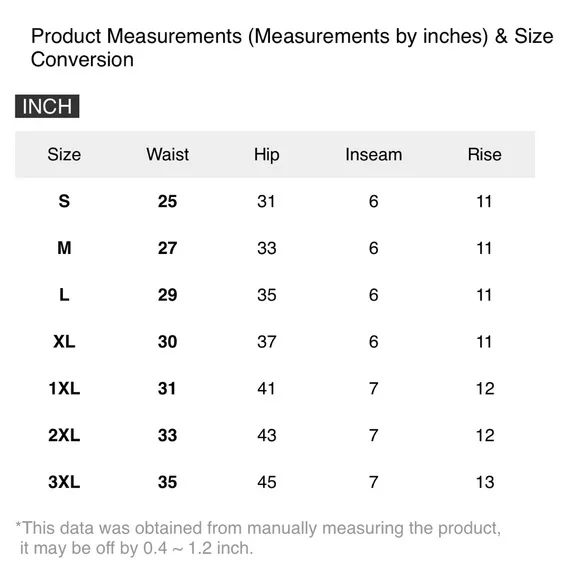
Task: Select the 1XL size row label
Action: pyautogui.click(x=64, y=388)
